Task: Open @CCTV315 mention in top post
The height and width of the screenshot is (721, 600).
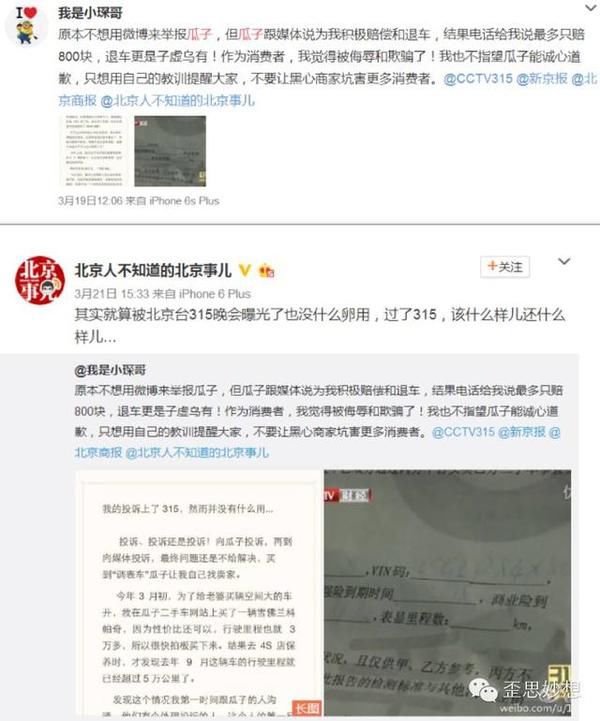Action: point(478,79)
